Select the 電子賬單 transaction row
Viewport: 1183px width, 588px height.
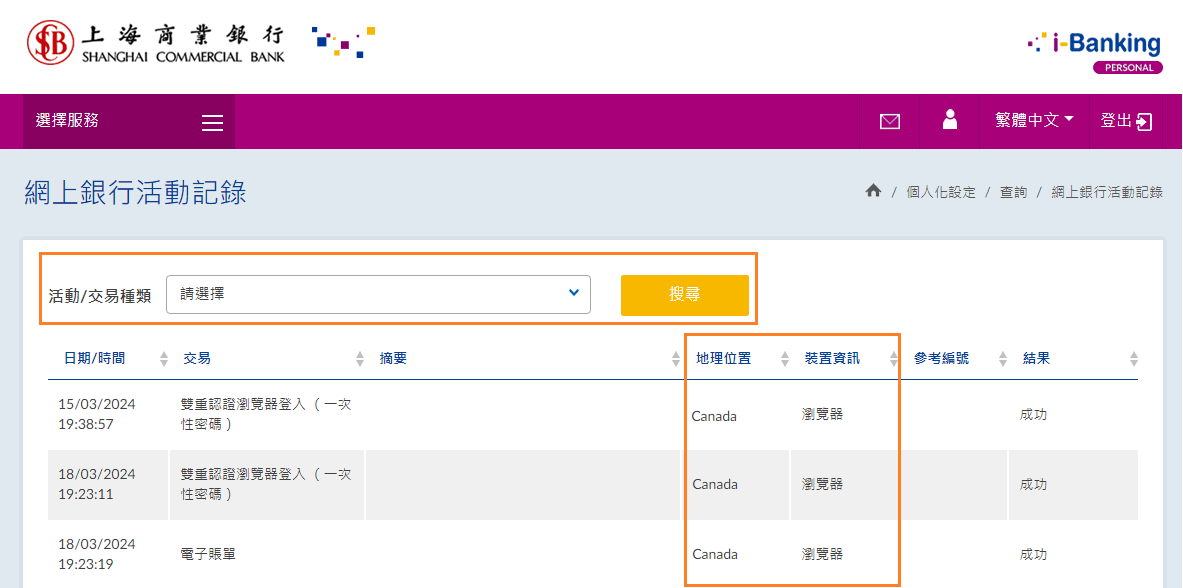[208, 554]
